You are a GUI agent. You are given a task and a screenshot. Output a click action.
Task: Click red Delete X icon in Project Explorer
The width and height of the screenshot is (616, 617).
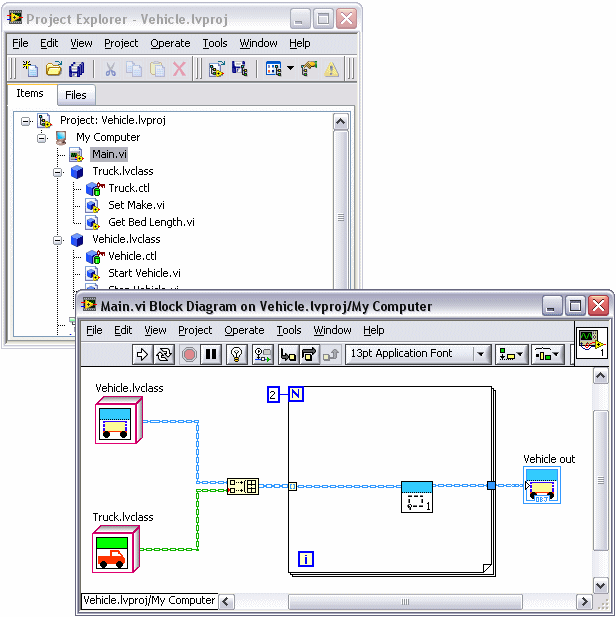[x=179, y=69]
